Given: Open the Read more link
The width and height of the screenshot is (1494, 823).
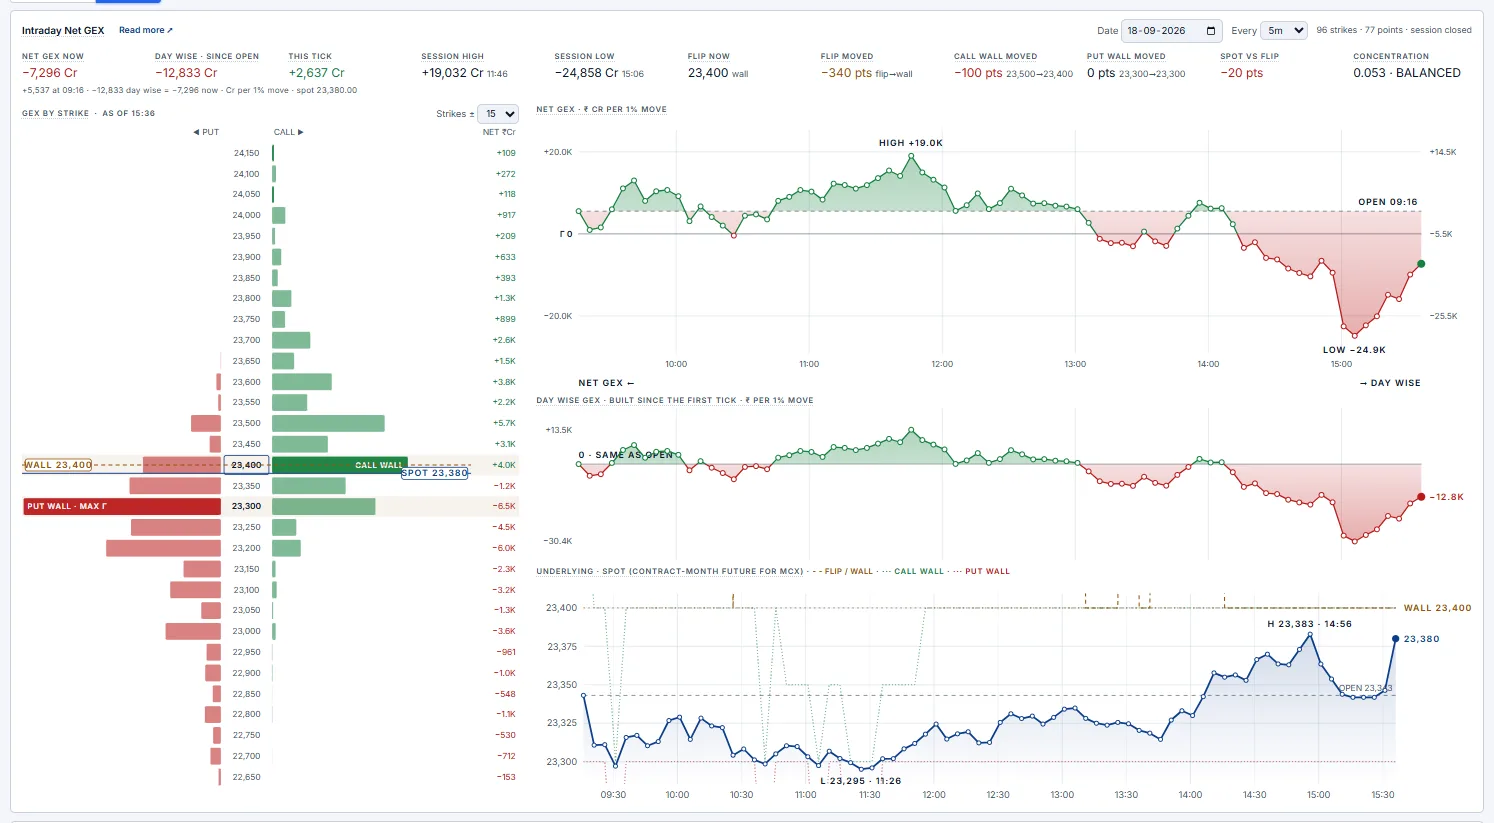Looking at the screenshot, I should click(x=146, y=30).
